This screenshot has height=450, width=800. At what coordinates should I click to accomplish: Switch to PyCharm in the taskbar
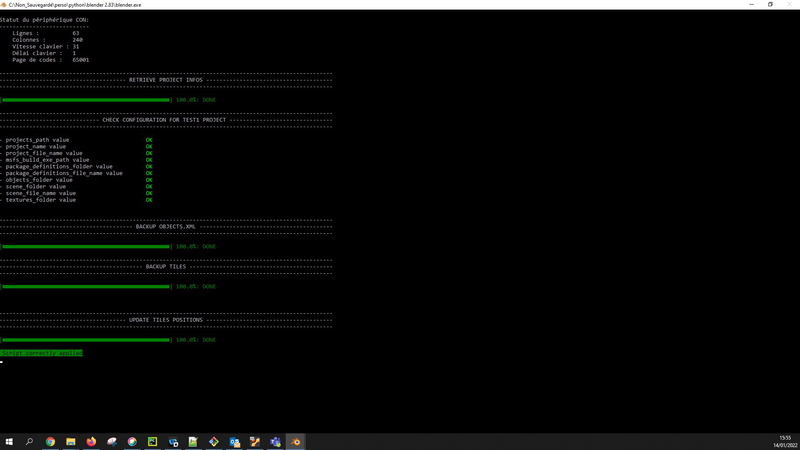point(152,441)
